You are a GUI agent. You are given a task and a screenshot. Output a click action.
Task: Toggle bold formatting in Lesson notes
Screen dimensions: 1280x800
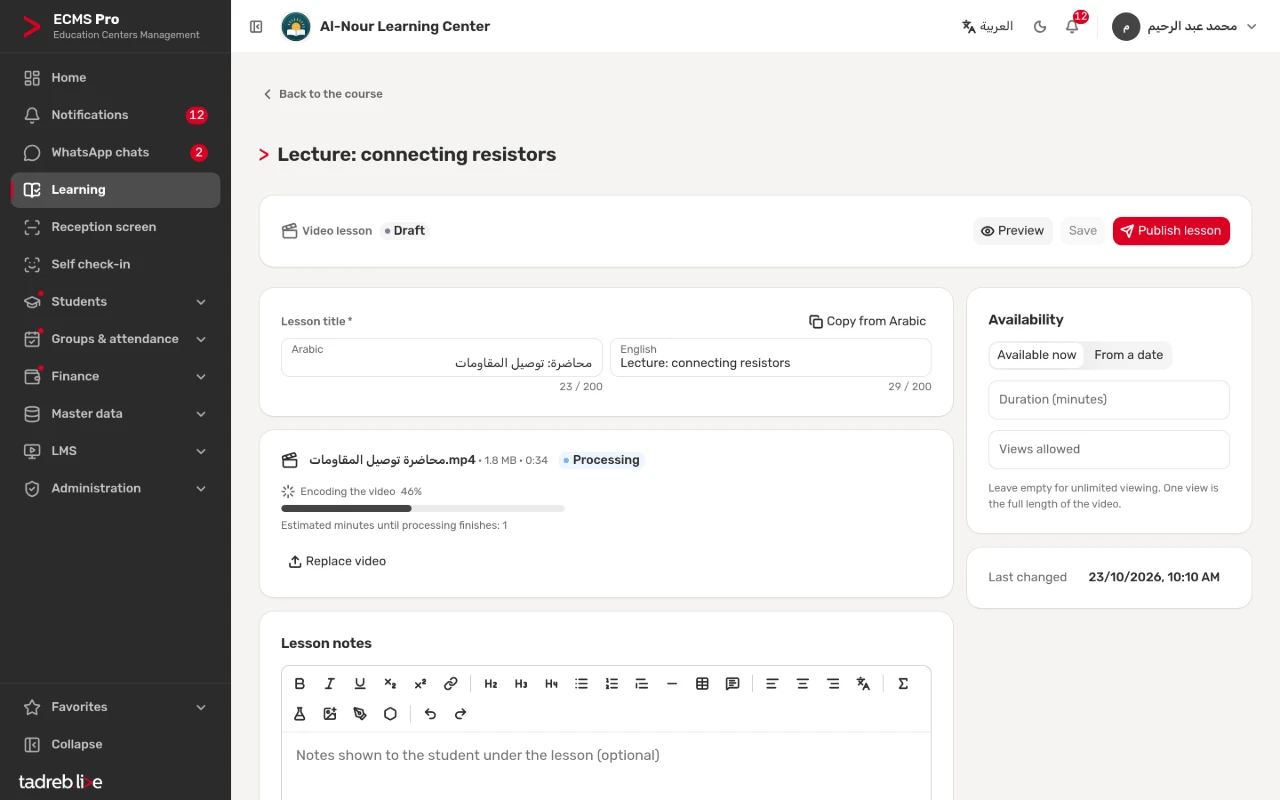300,684
